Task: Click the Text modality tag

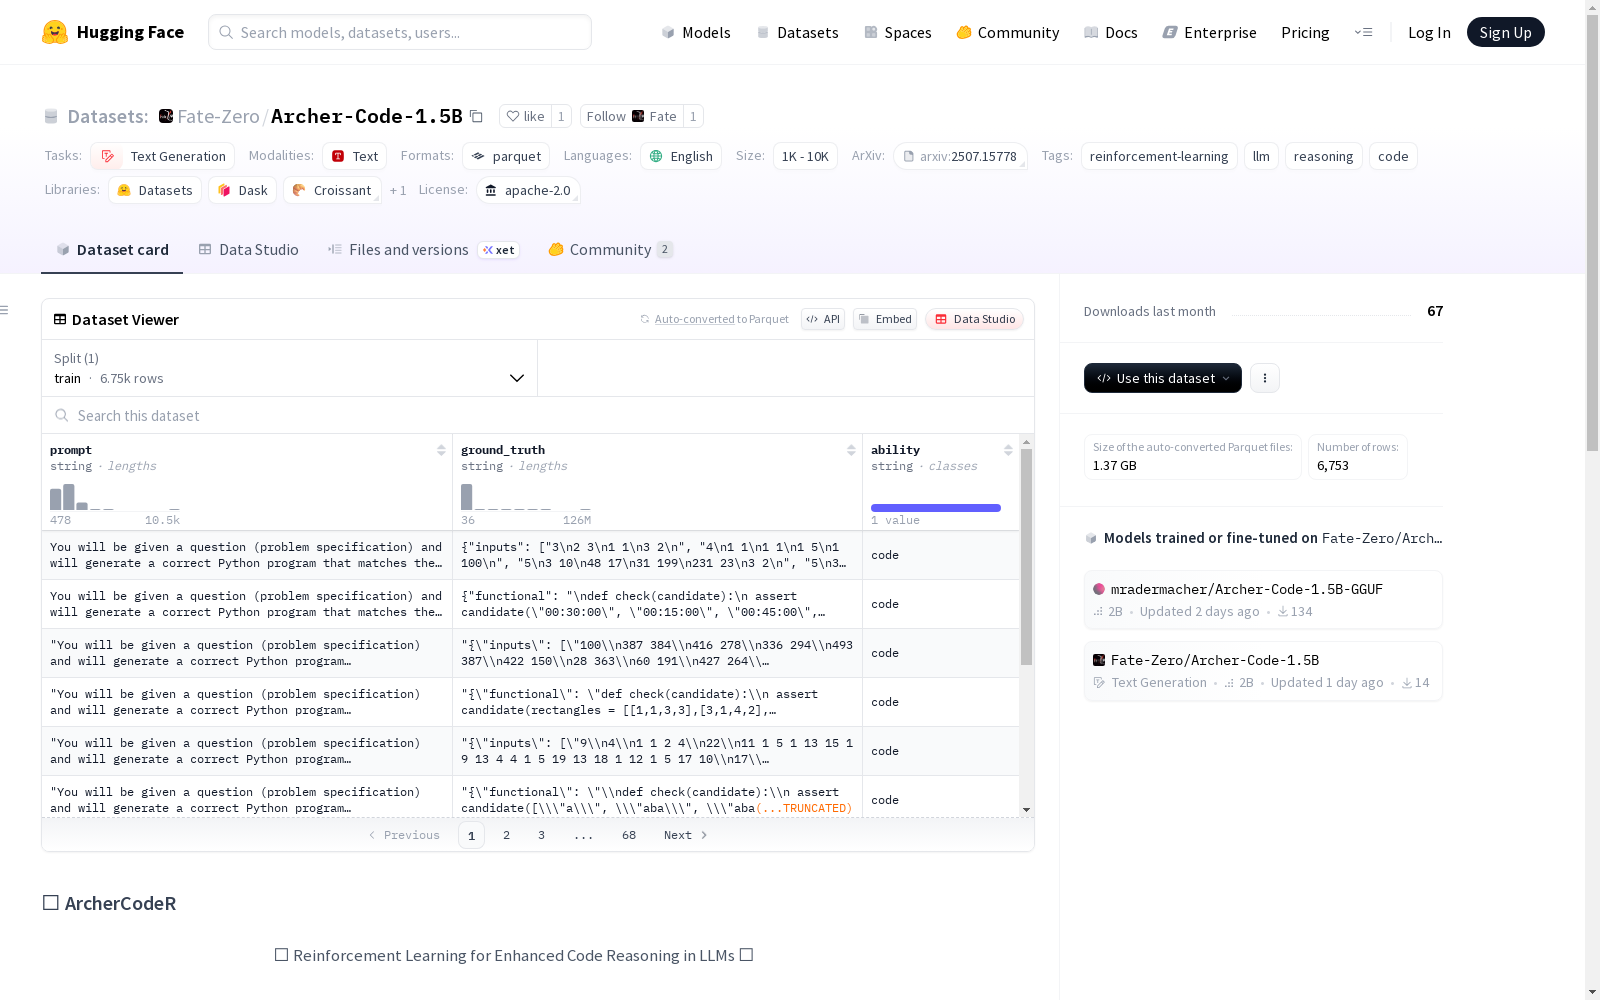Action: coord(354,156)
